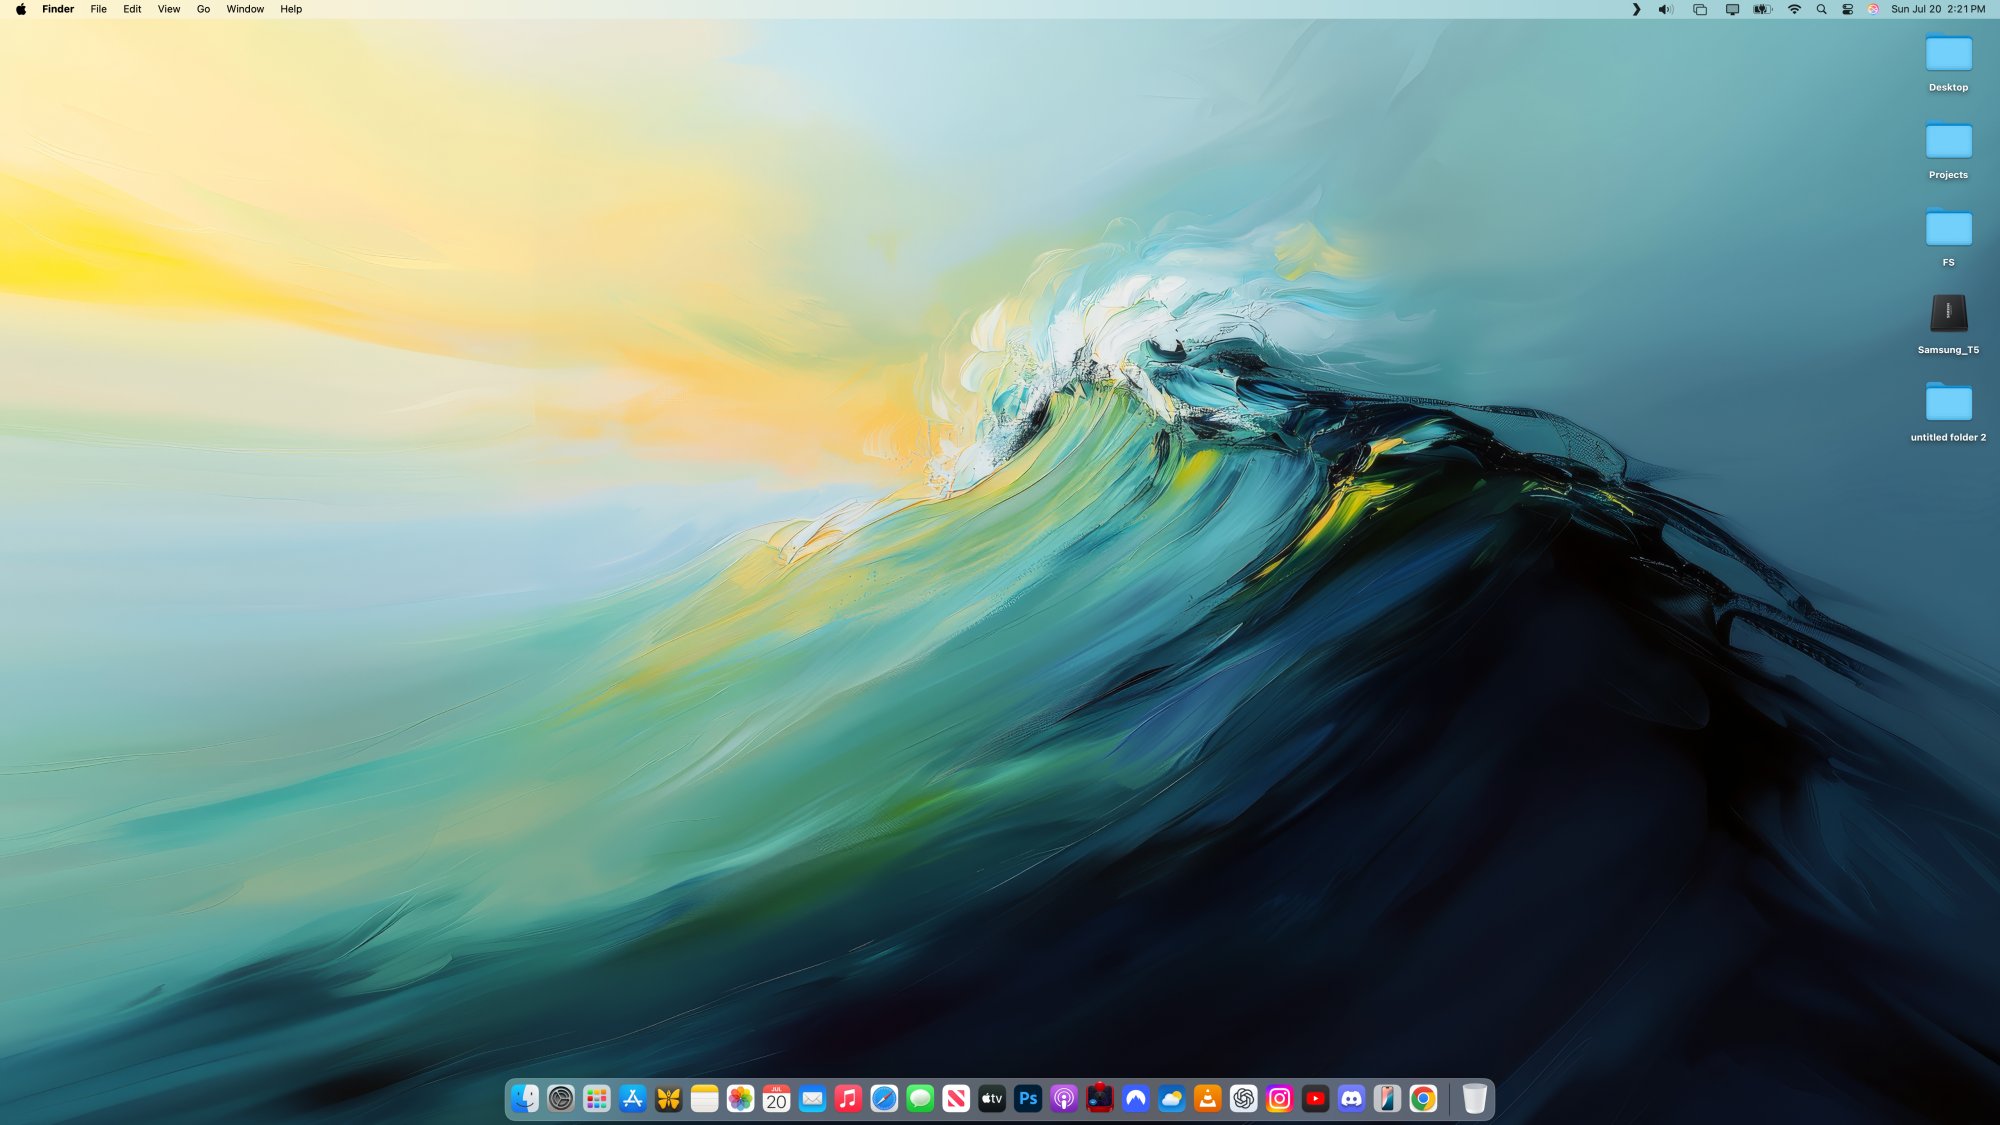2000x1125 pixels.
Task: Expand hidden menu bar icons via chevron
Action: (1637, 9)
